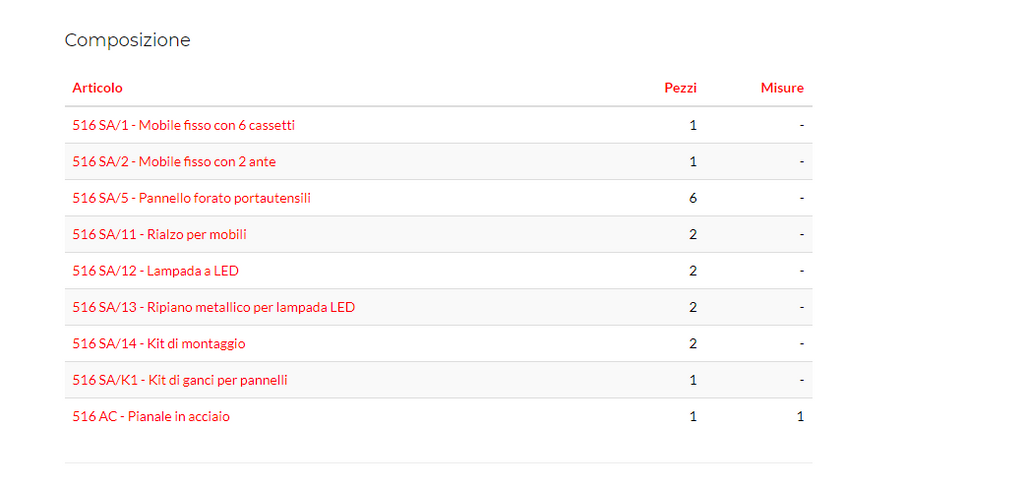
Task: Click the Misure value 1 for Pianale in acciaio
Action: pos(800,417)
